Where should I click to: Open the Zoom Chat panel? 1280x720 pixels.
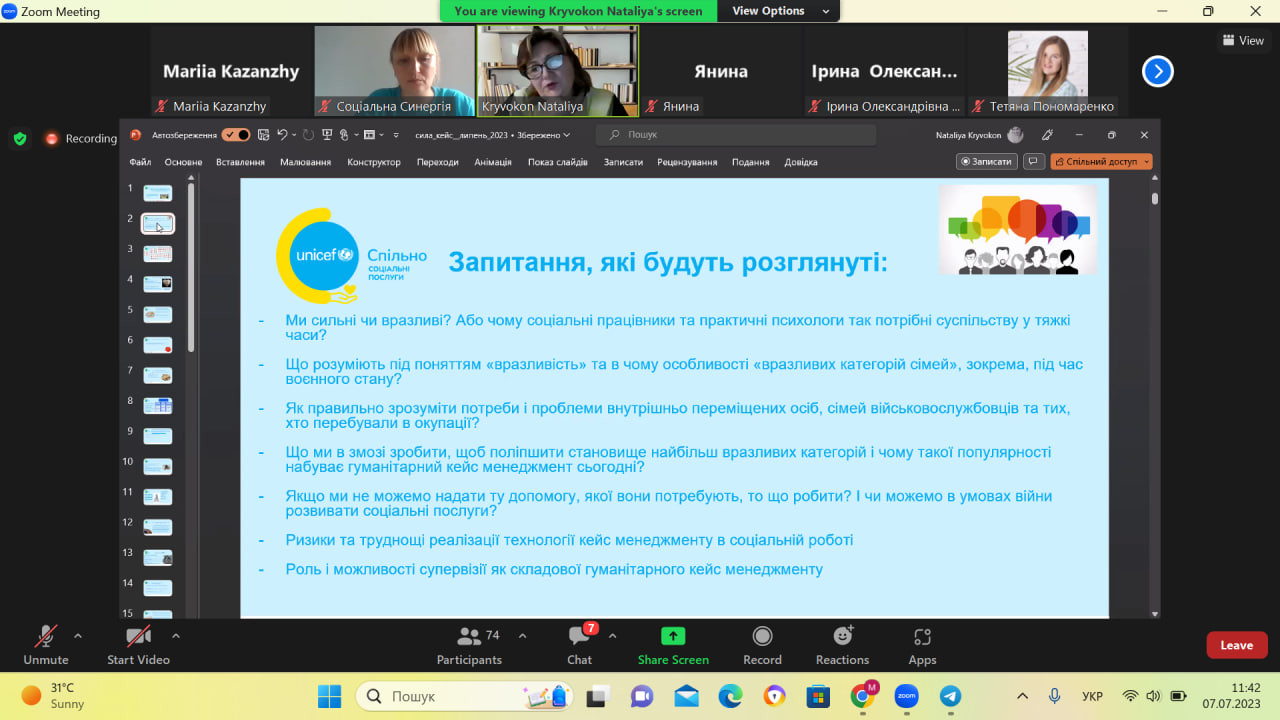(580, 643)
